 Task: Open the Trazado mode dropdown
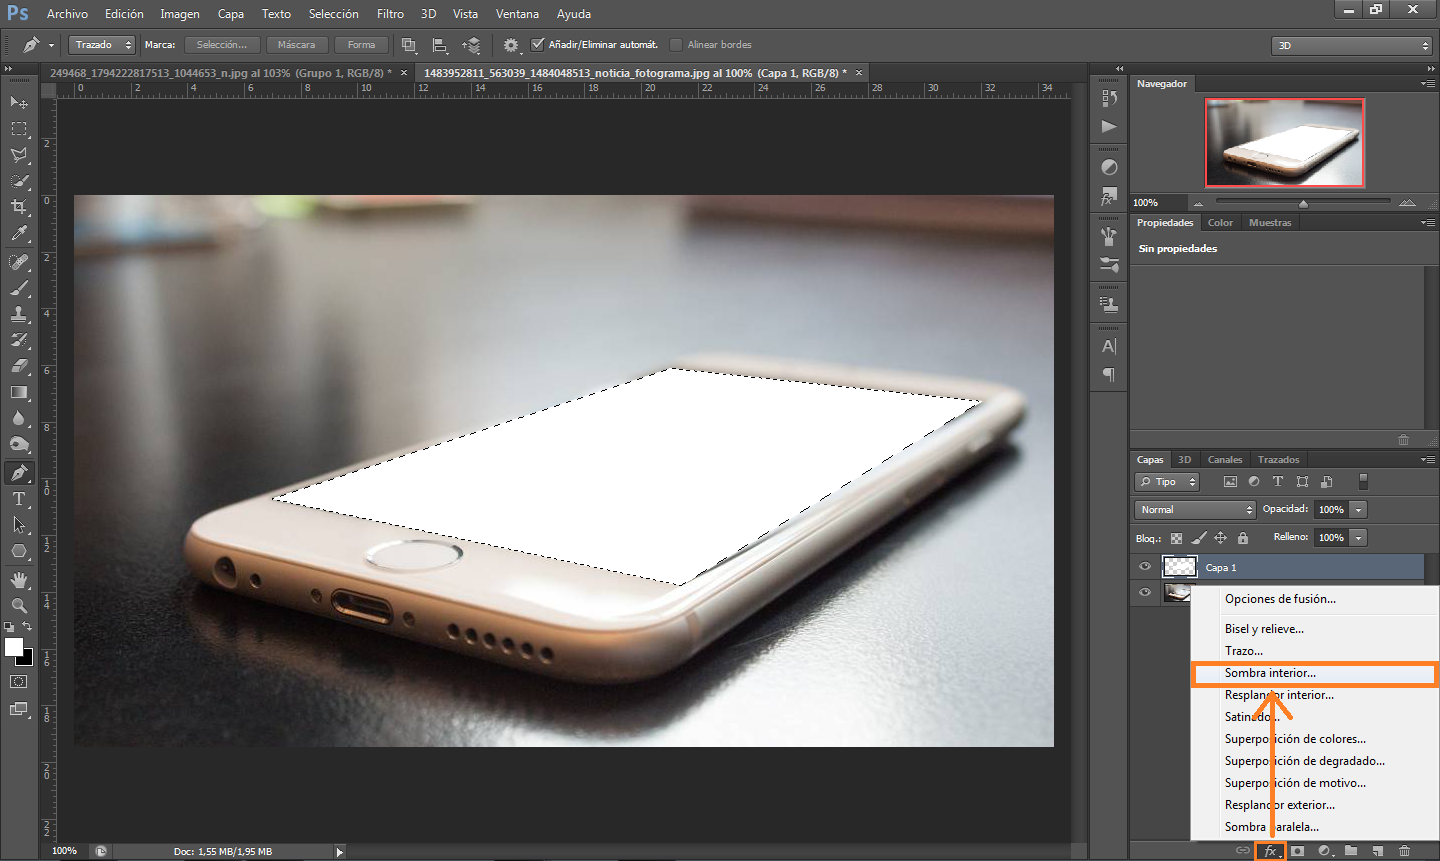(x=102, y=45)
